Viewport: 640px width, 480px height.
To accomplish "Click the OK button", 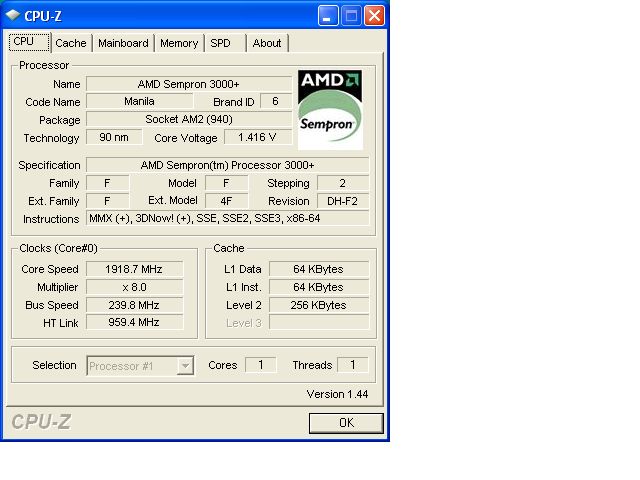I will click(346, 423).
